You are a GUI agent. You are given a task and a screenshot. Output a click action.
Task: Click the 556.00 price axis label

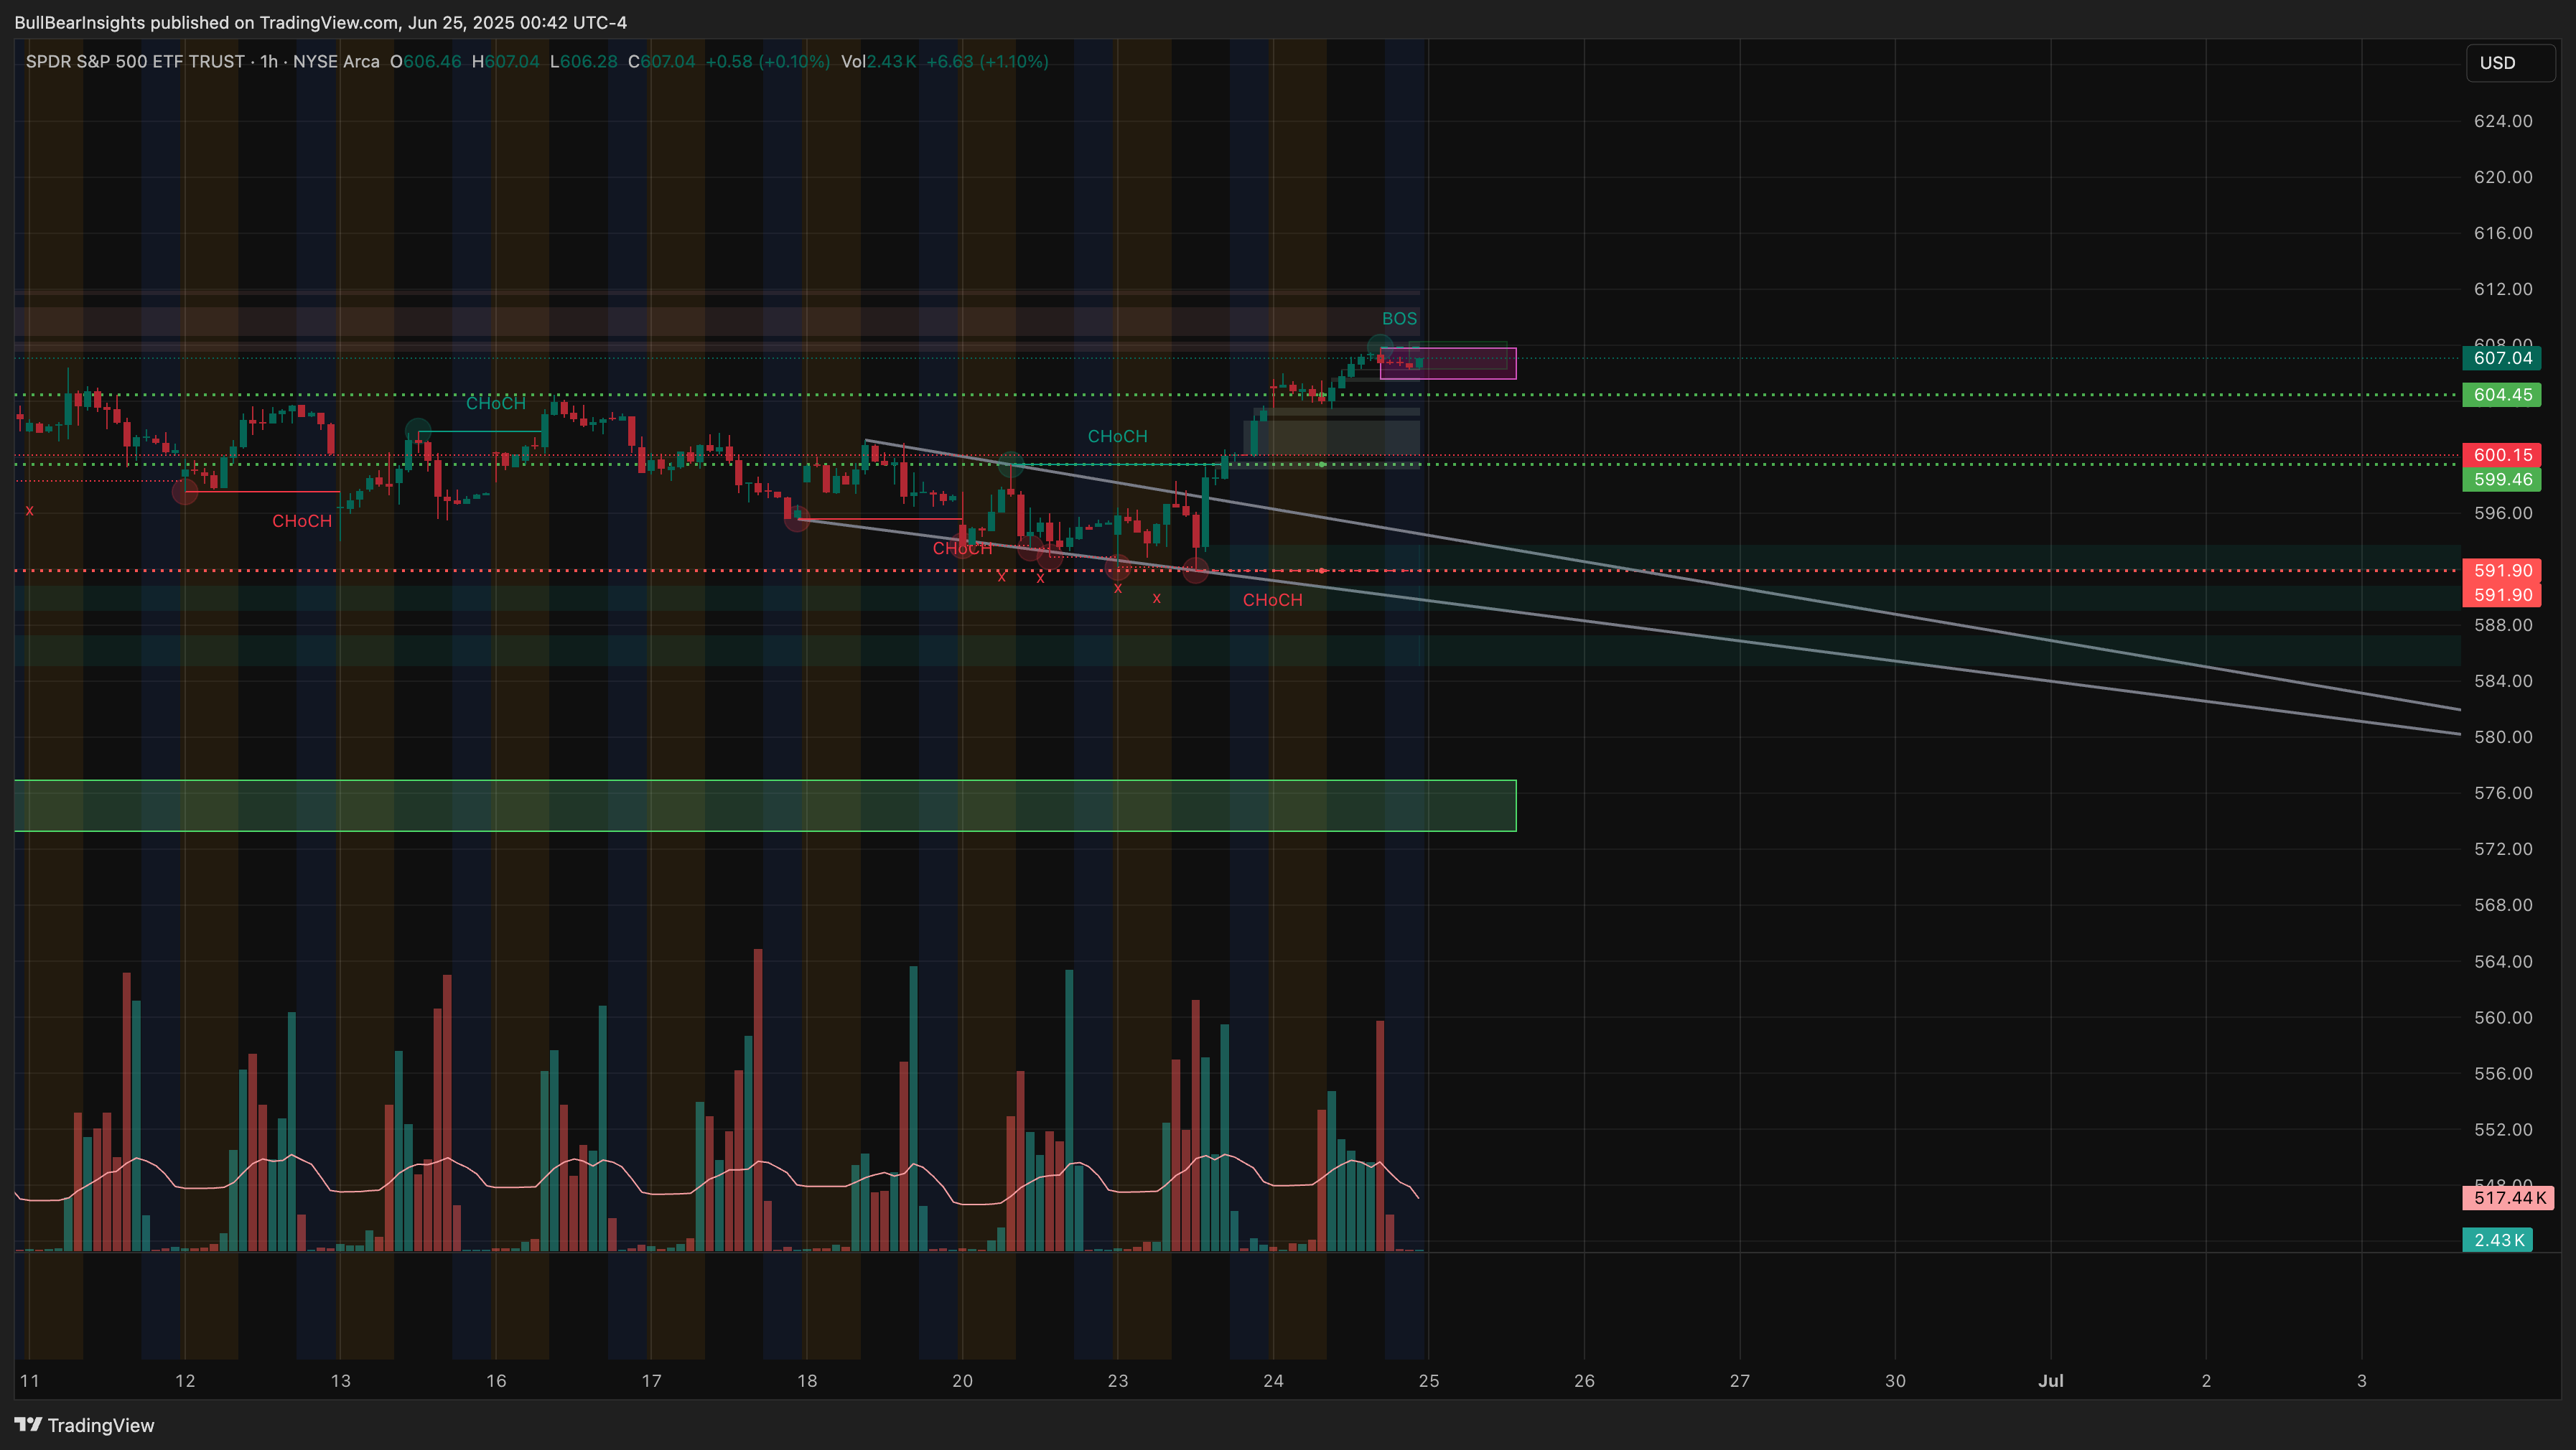pos(2503,1074)
